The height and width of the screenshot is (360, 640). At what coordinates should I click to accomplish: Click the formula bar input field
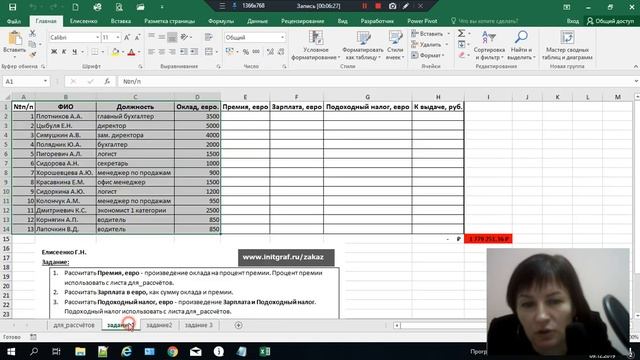click(376, 81)
